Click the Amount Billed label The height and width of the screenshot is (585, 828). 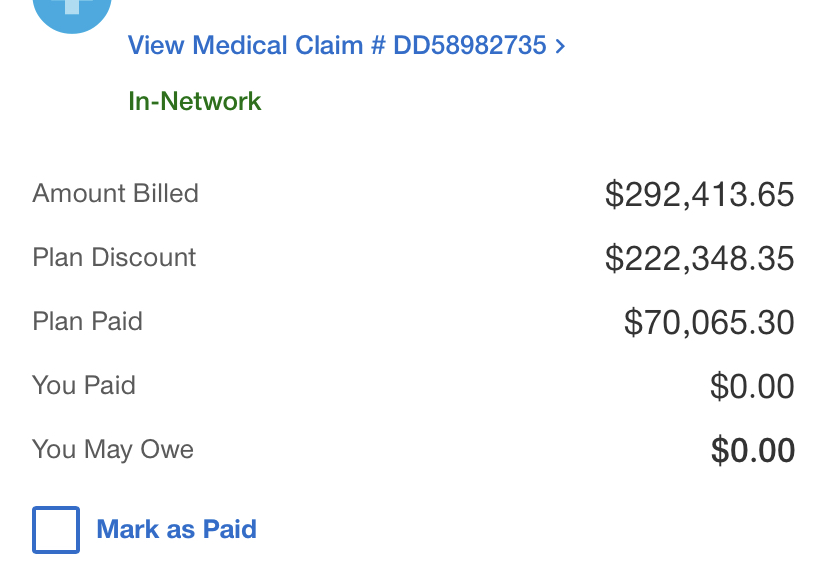(x=116, y=193)
